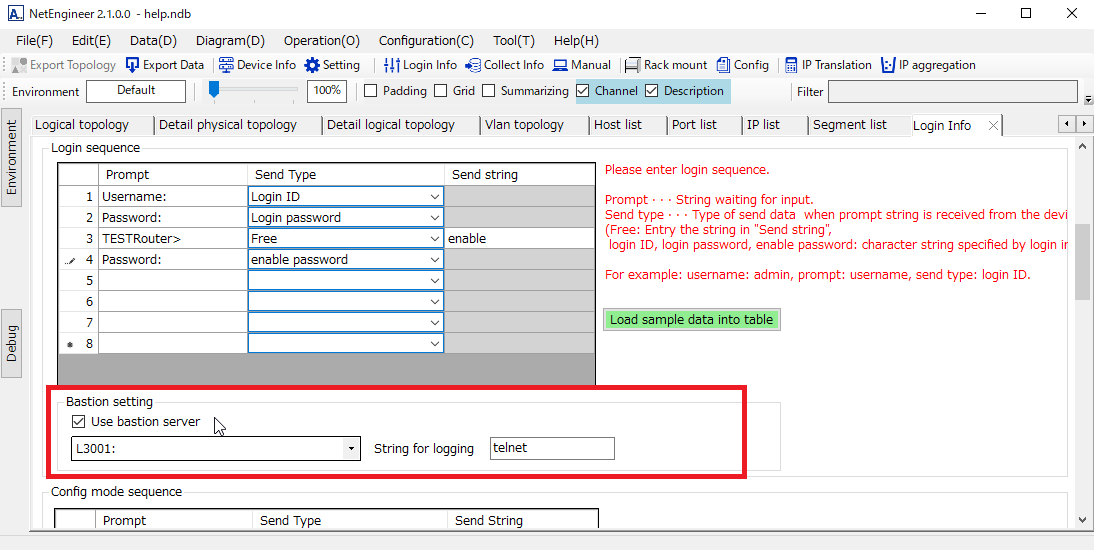This screenshot has width=1094, height=550.
Task: Expand the Send Type dropdown for TESTRouter> row
Action: (435, 239)
